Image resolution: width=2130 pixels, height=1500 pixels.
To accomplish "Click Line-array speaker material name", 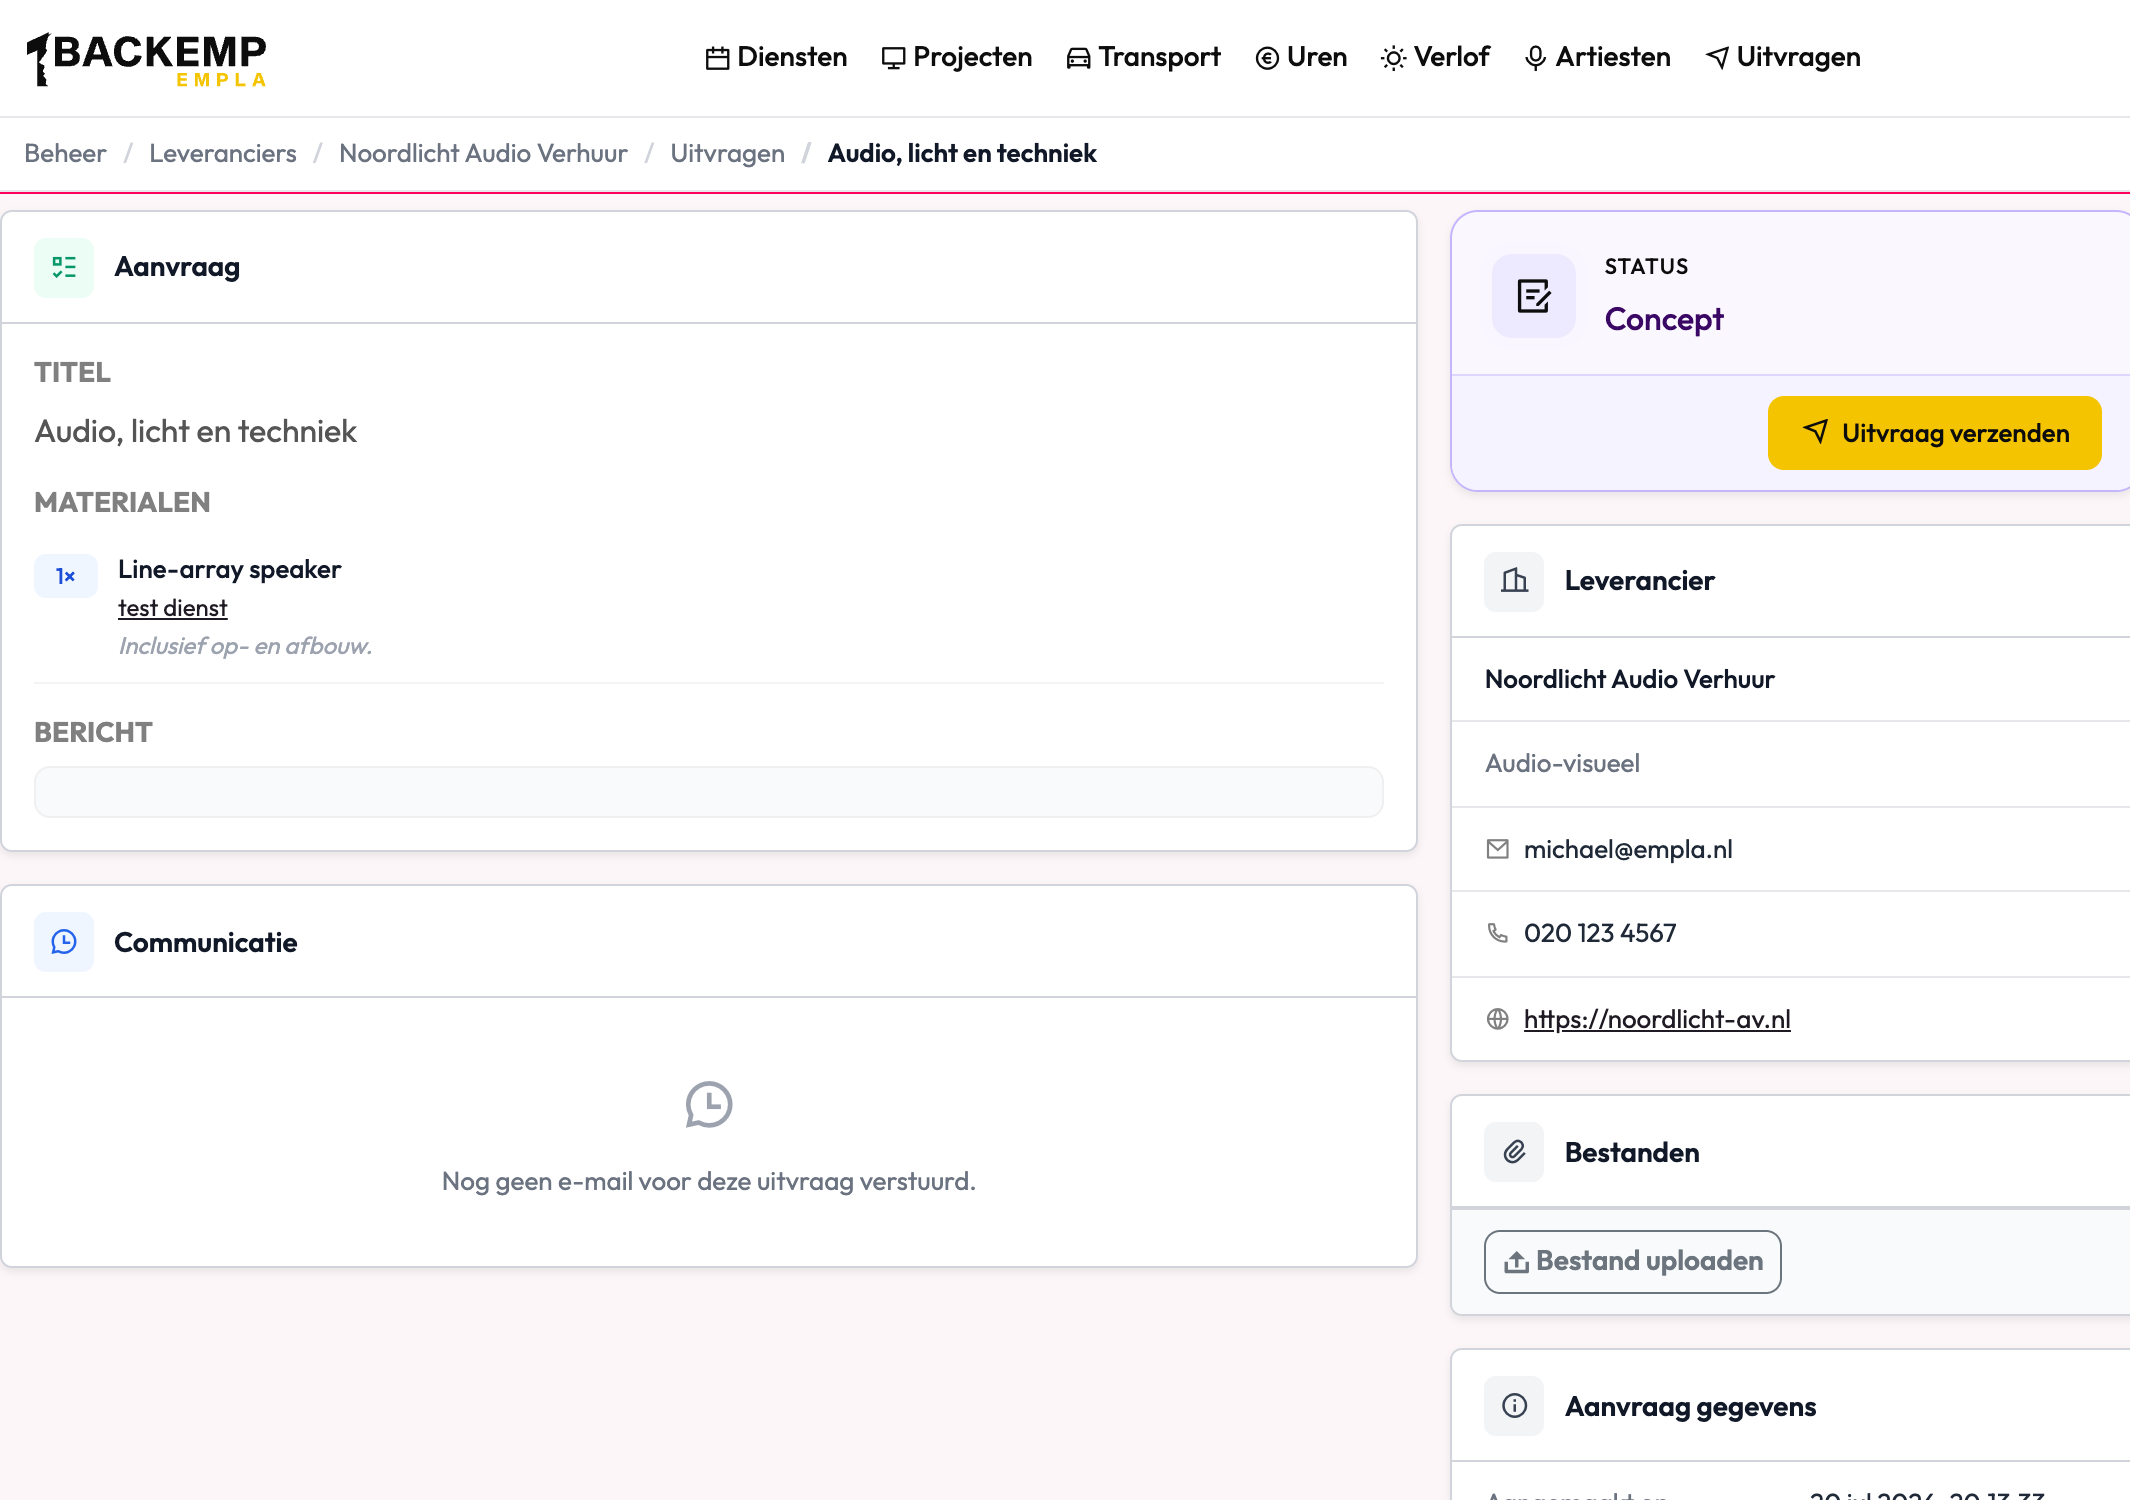I will click(x=229, y=569).
